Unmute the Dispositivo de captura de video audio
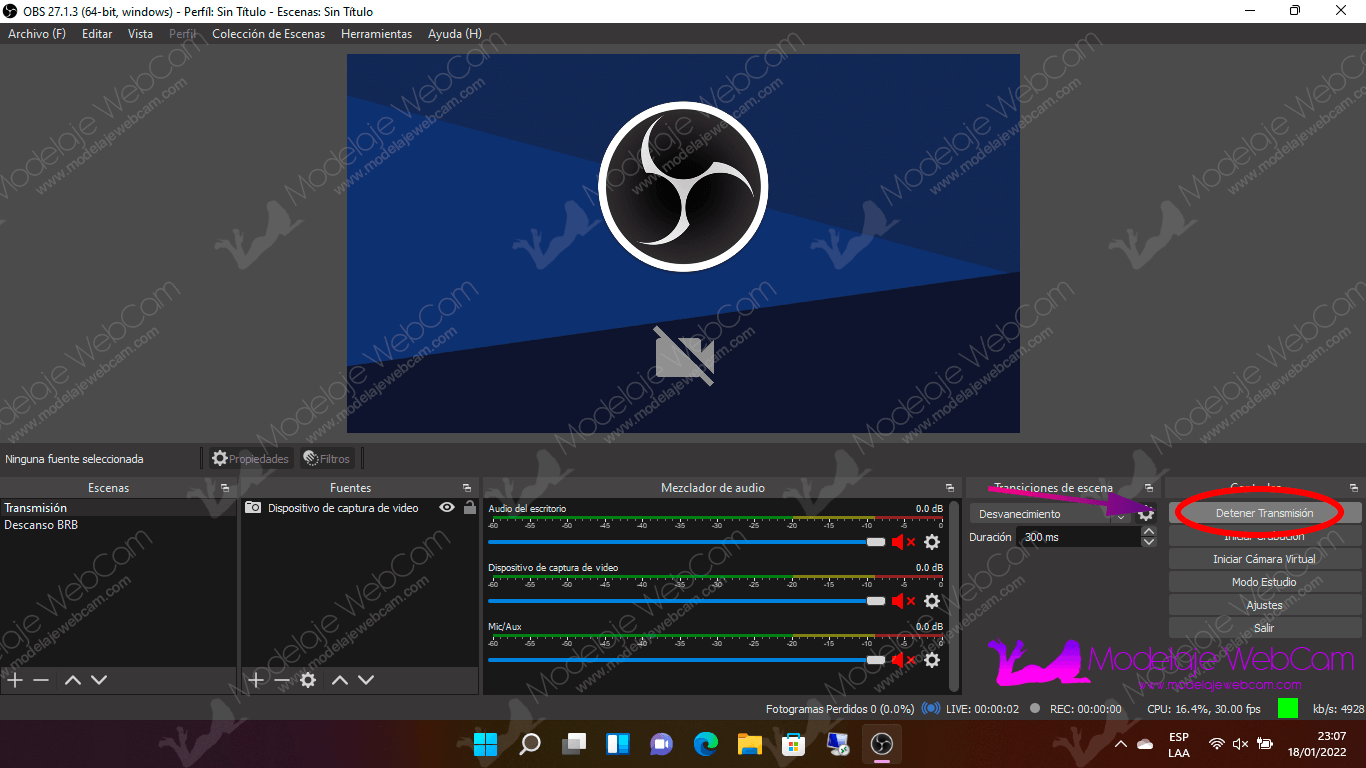Image resolution: width=1366 pixels, height=768 pixels. coord(903,601)
